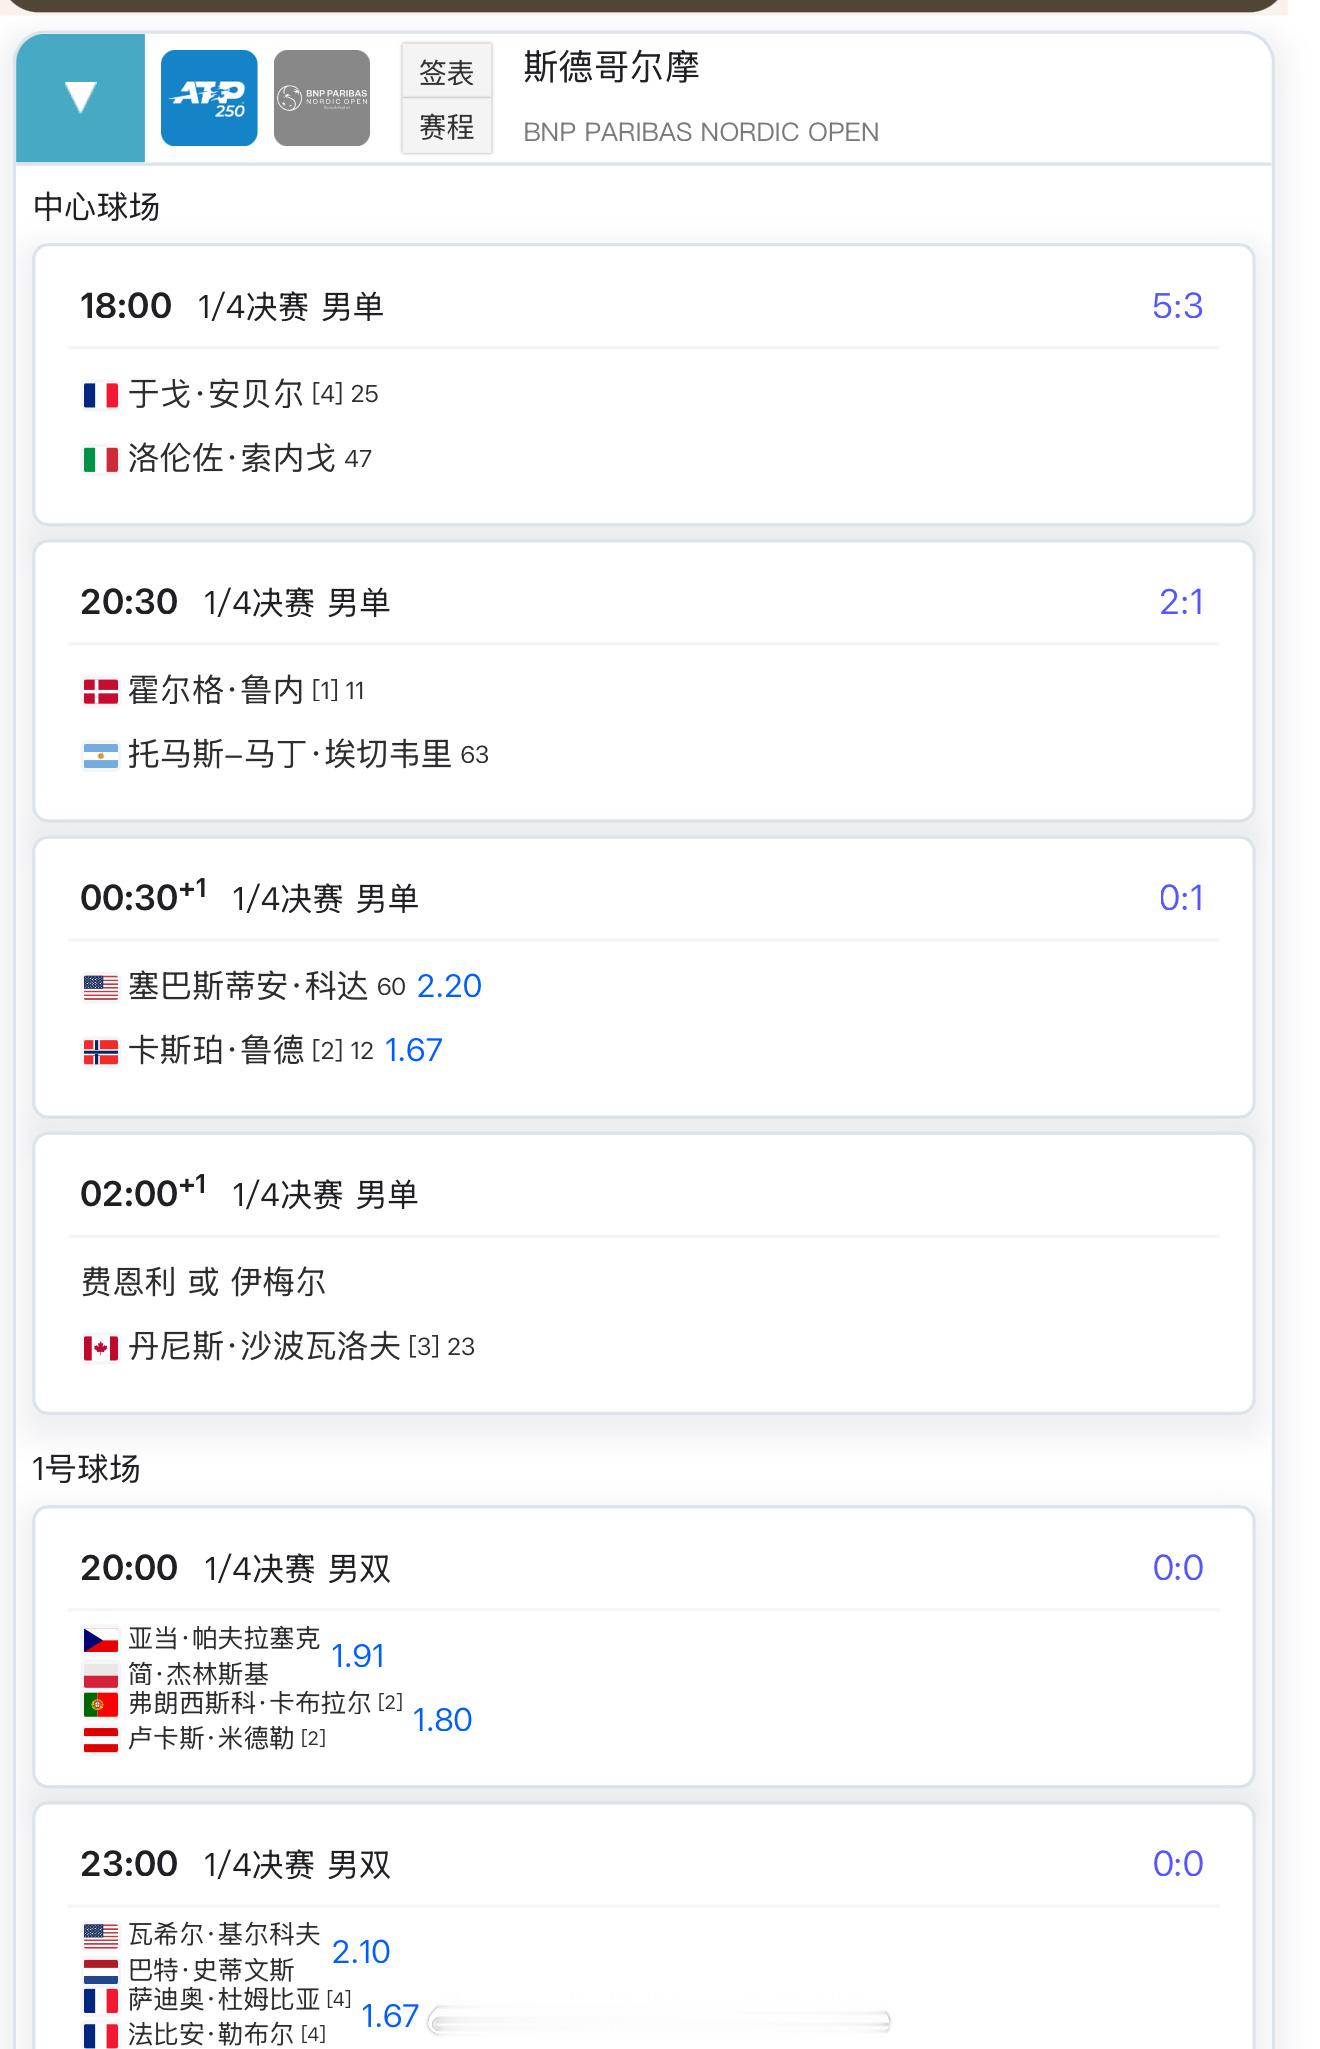Click 2.10 odds for 基尔科夫 pair
The image size is (1320, 2049).
360,1952
